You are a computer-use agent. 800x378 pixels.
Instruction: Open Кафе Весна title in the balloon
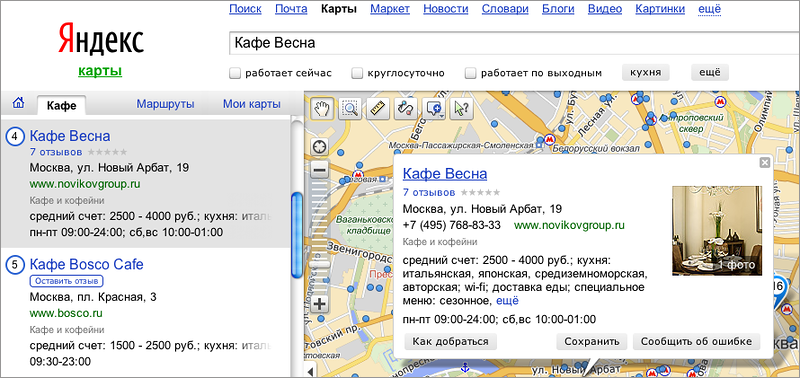tap(445, 173)
